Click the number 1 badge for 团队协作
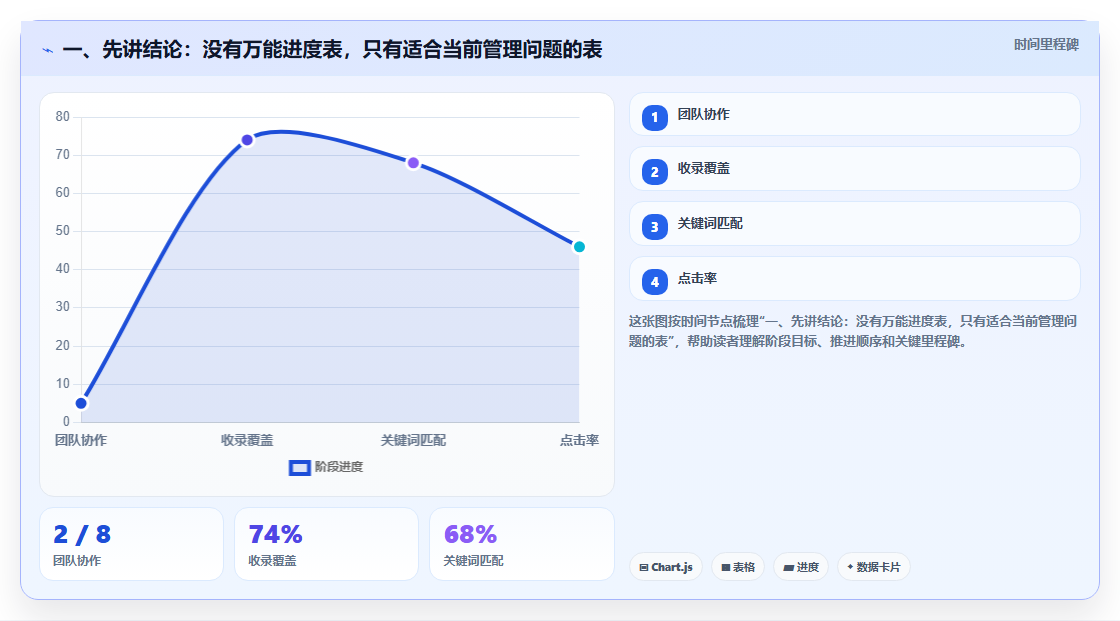Image resolution: width=1120 pixels, height=621 pixels. click(x=654, y=117)
